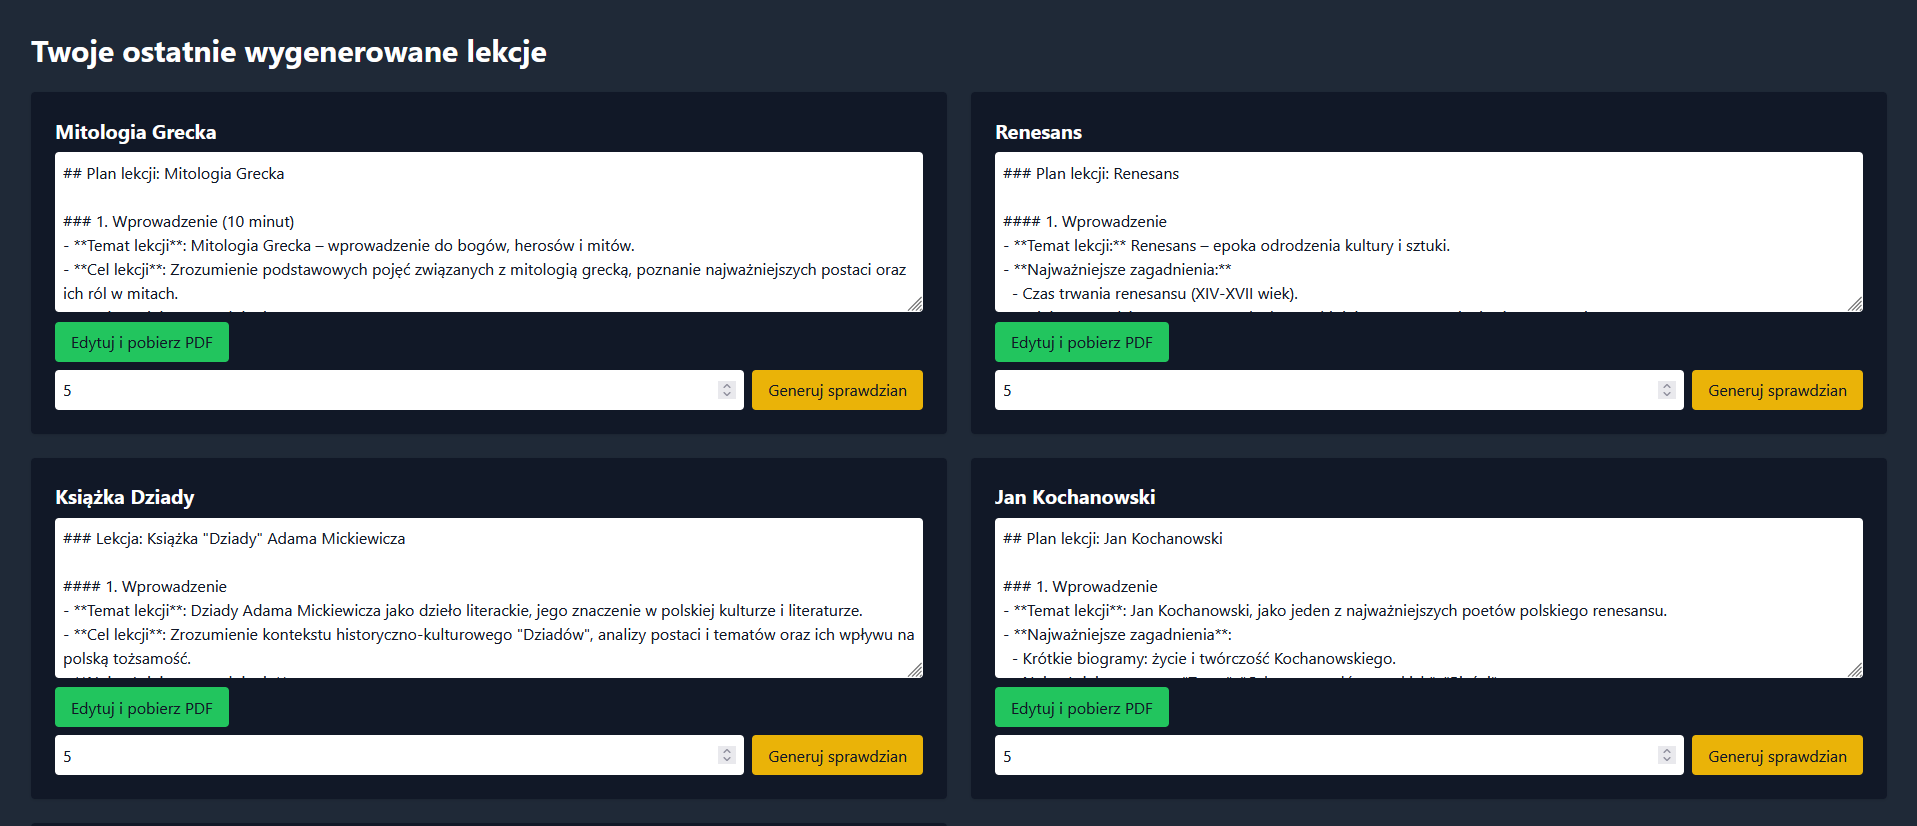
Task: Click the stepper control in Książka Dziady number field
Action: click(727, 756)
